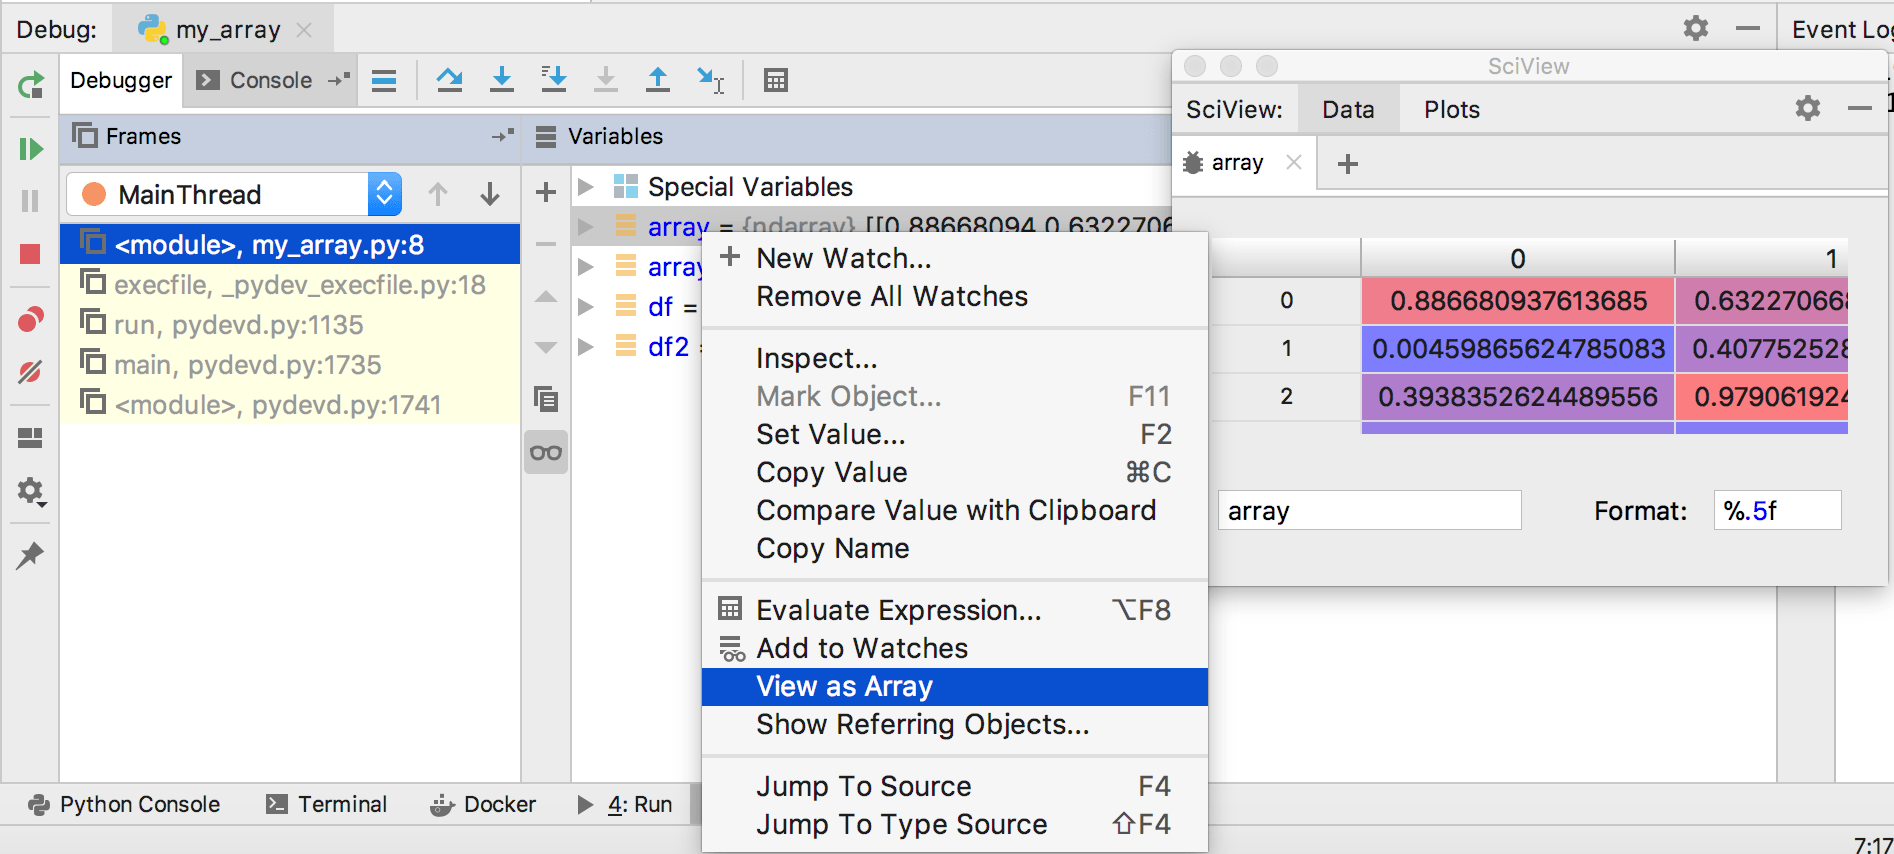Image resolution: width=1894 pixels, height=854 pixels.
Task: Select Set Value... menu item
Action: point(955,434)
